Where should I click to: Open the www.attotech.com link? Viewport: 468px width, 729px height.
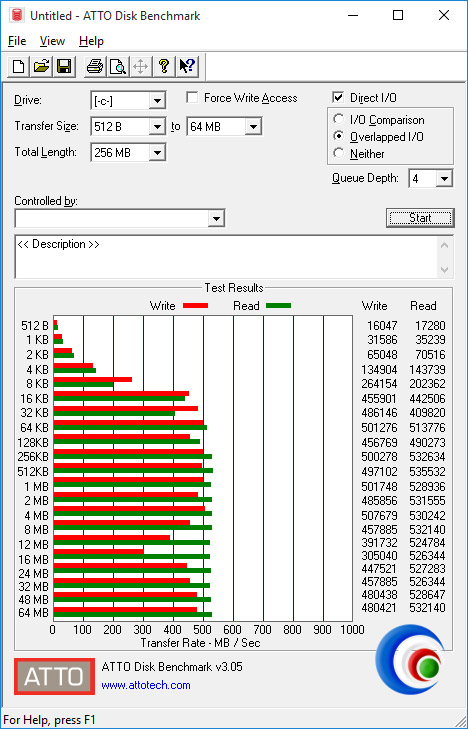[146, 685]
